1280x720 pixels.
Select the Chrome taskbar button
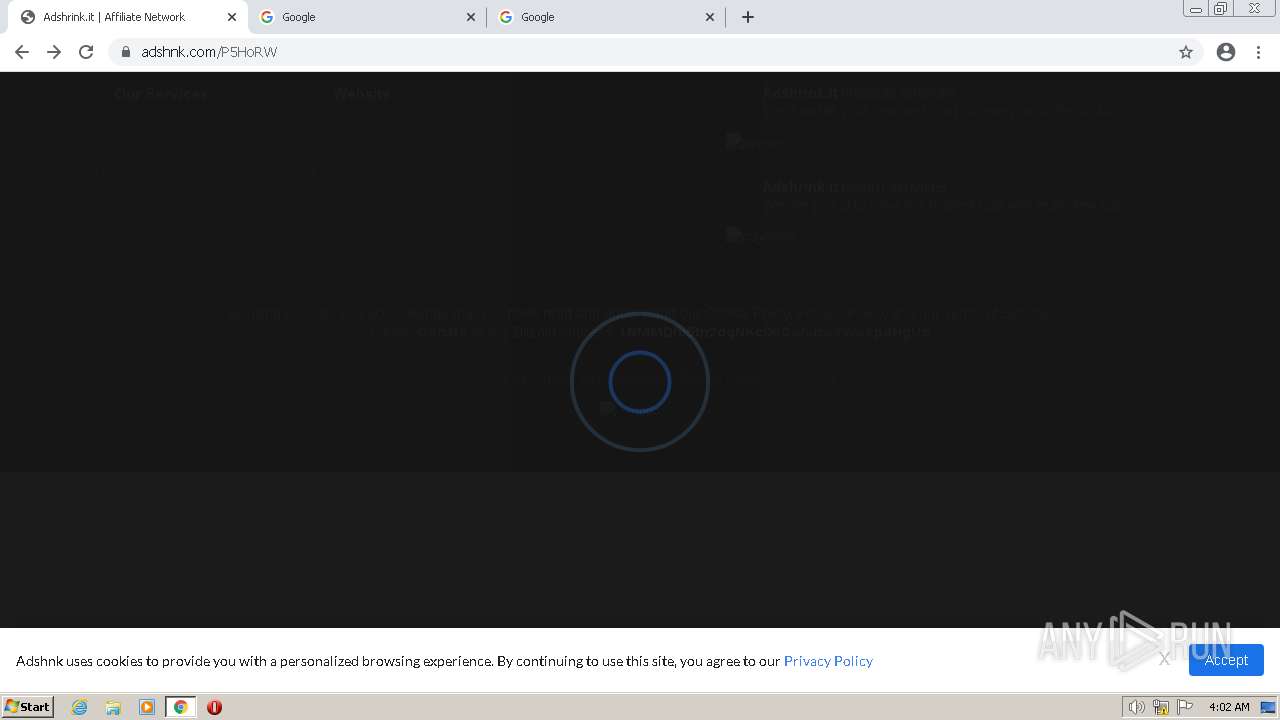(181, 707)
